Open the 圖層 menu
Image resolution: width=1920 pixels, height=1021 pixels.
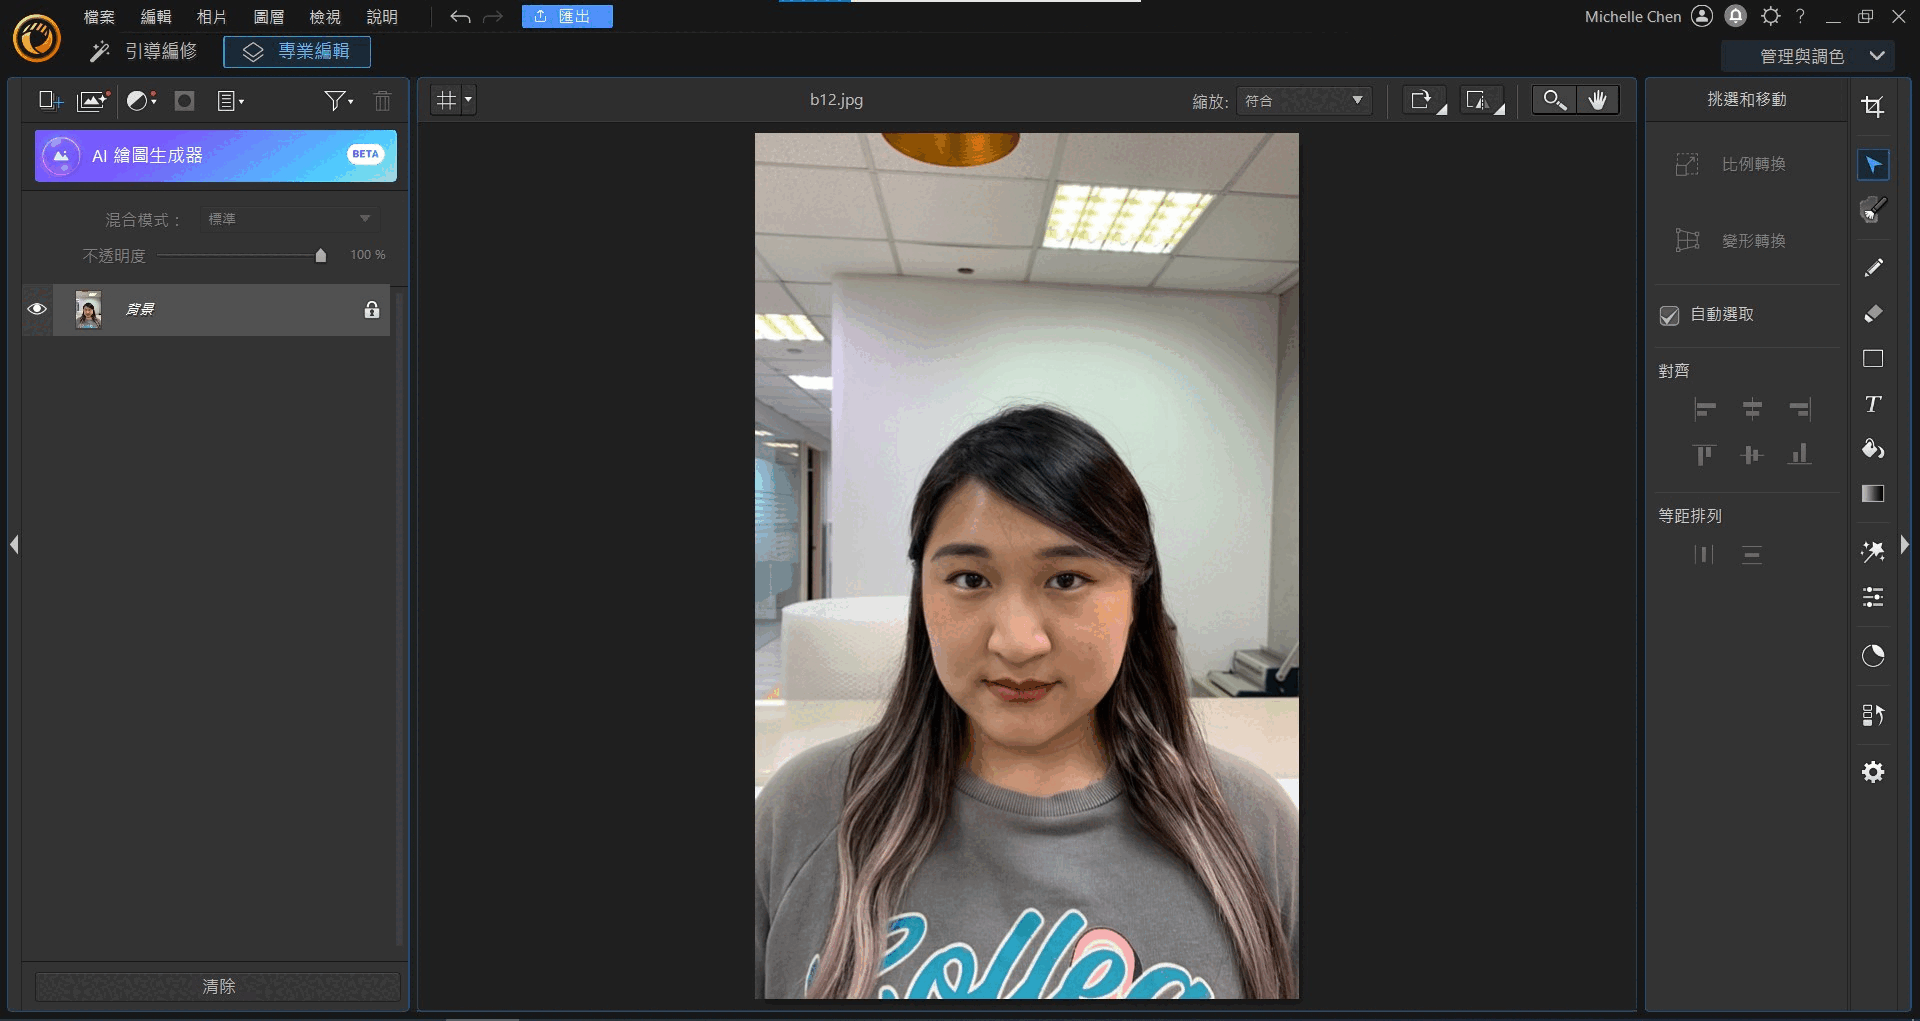(x=269, y=17)
